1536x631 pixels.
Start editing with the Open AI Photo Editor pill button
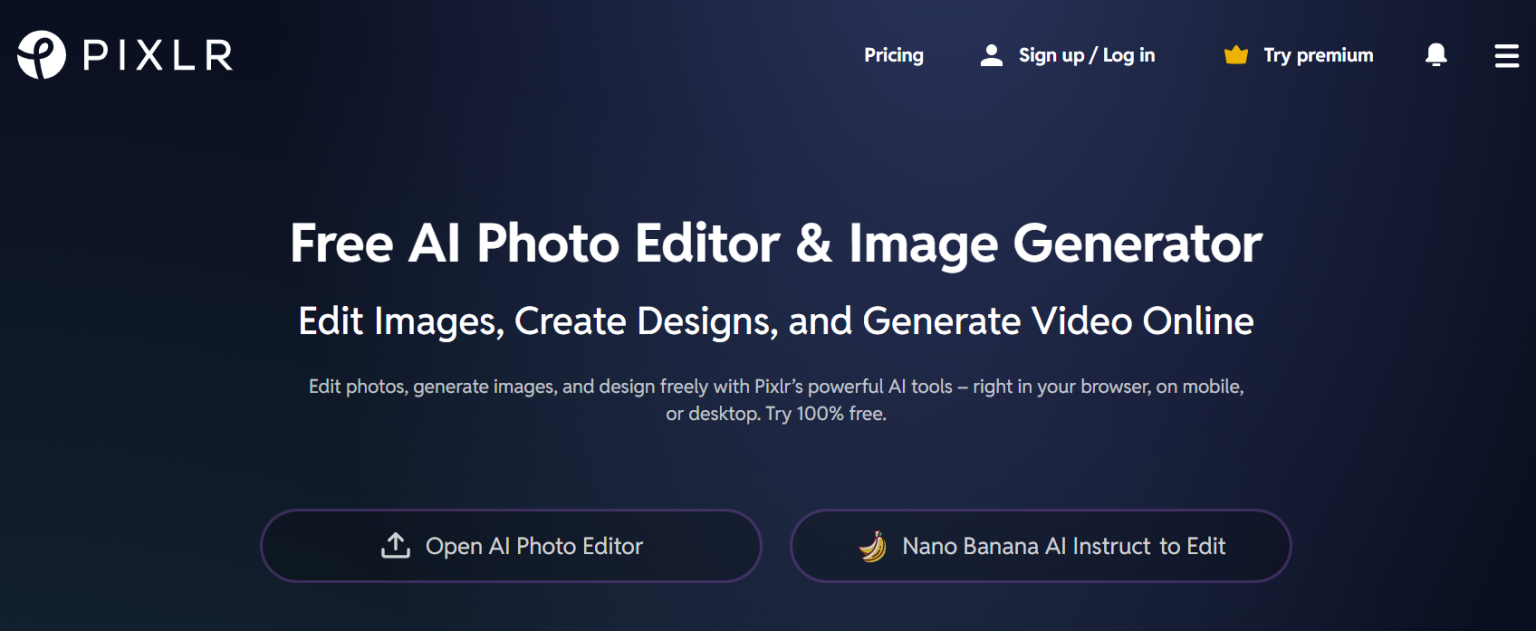[x=511, y=546]
